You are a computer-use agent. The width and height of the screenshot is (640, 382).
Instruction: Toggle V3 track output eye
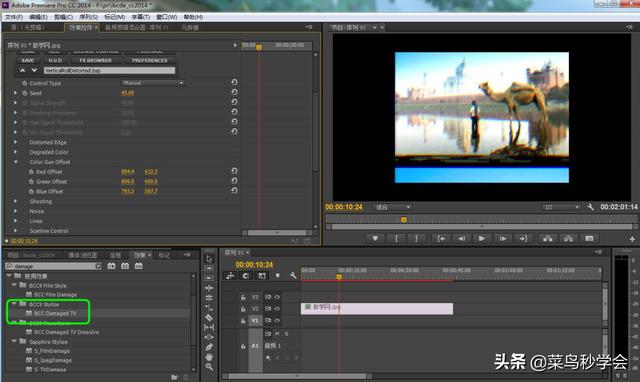(277, 297)
